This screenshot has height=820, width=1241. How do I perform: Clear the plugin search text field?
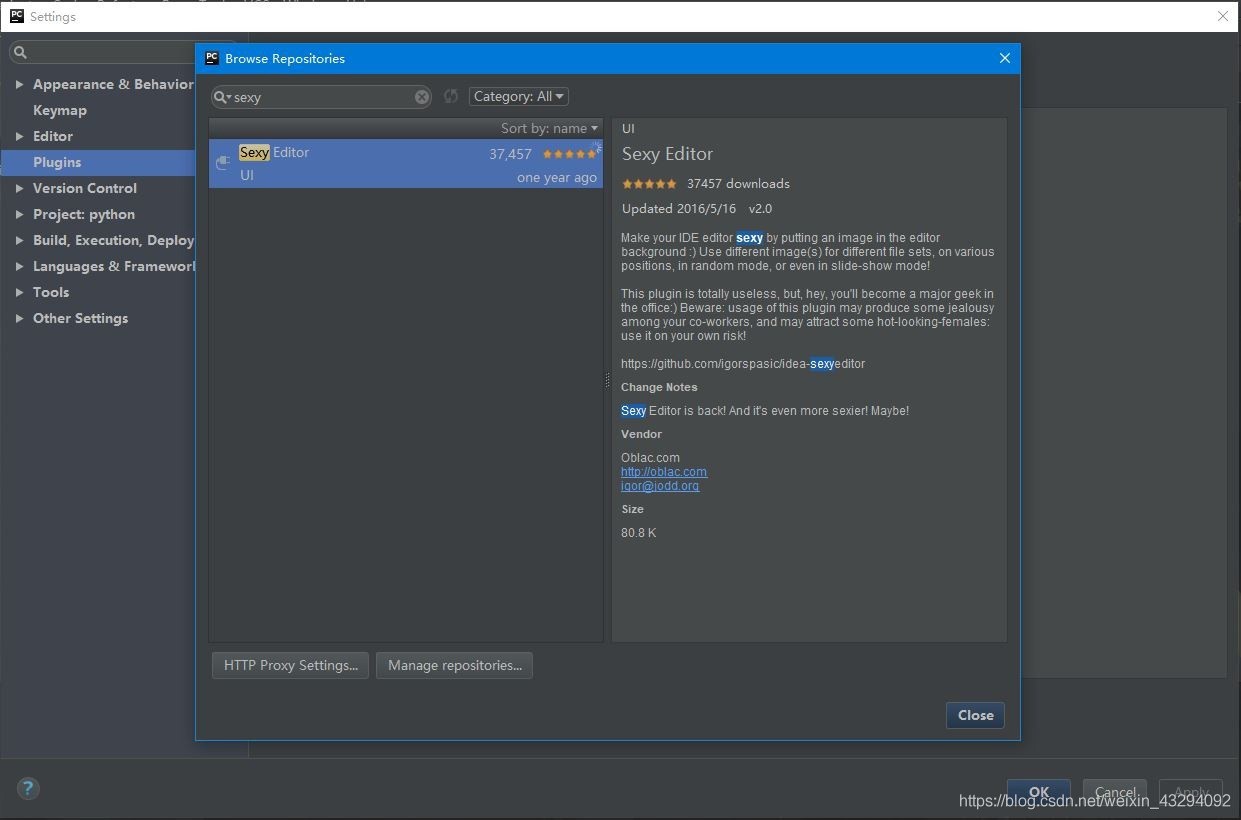point(422,97)
